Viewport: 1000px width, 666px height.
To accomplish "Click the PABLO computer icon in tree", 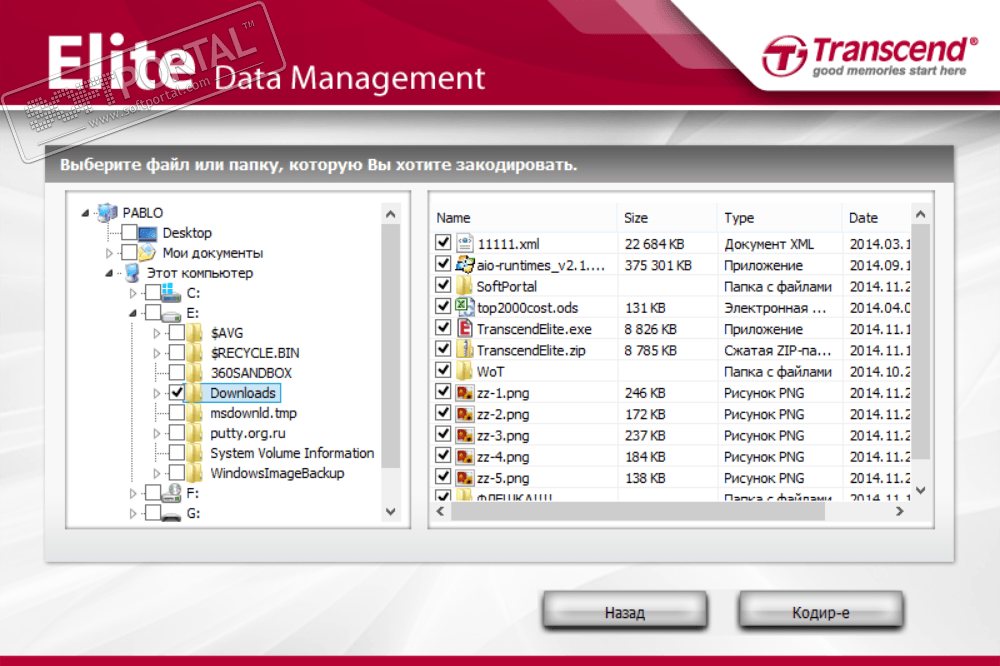I will pos(107,212).
